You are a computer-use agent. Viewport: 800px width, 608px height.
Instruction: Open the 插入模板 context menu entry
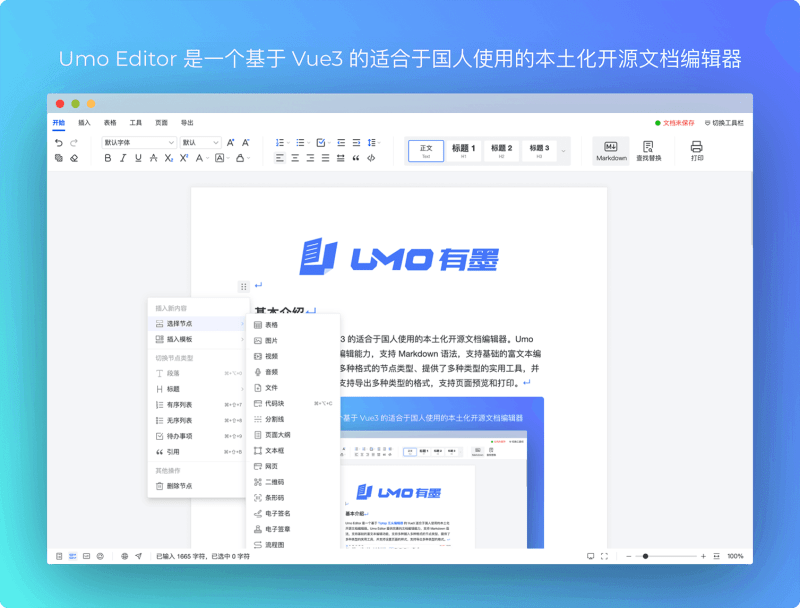[x=180, y=339]
